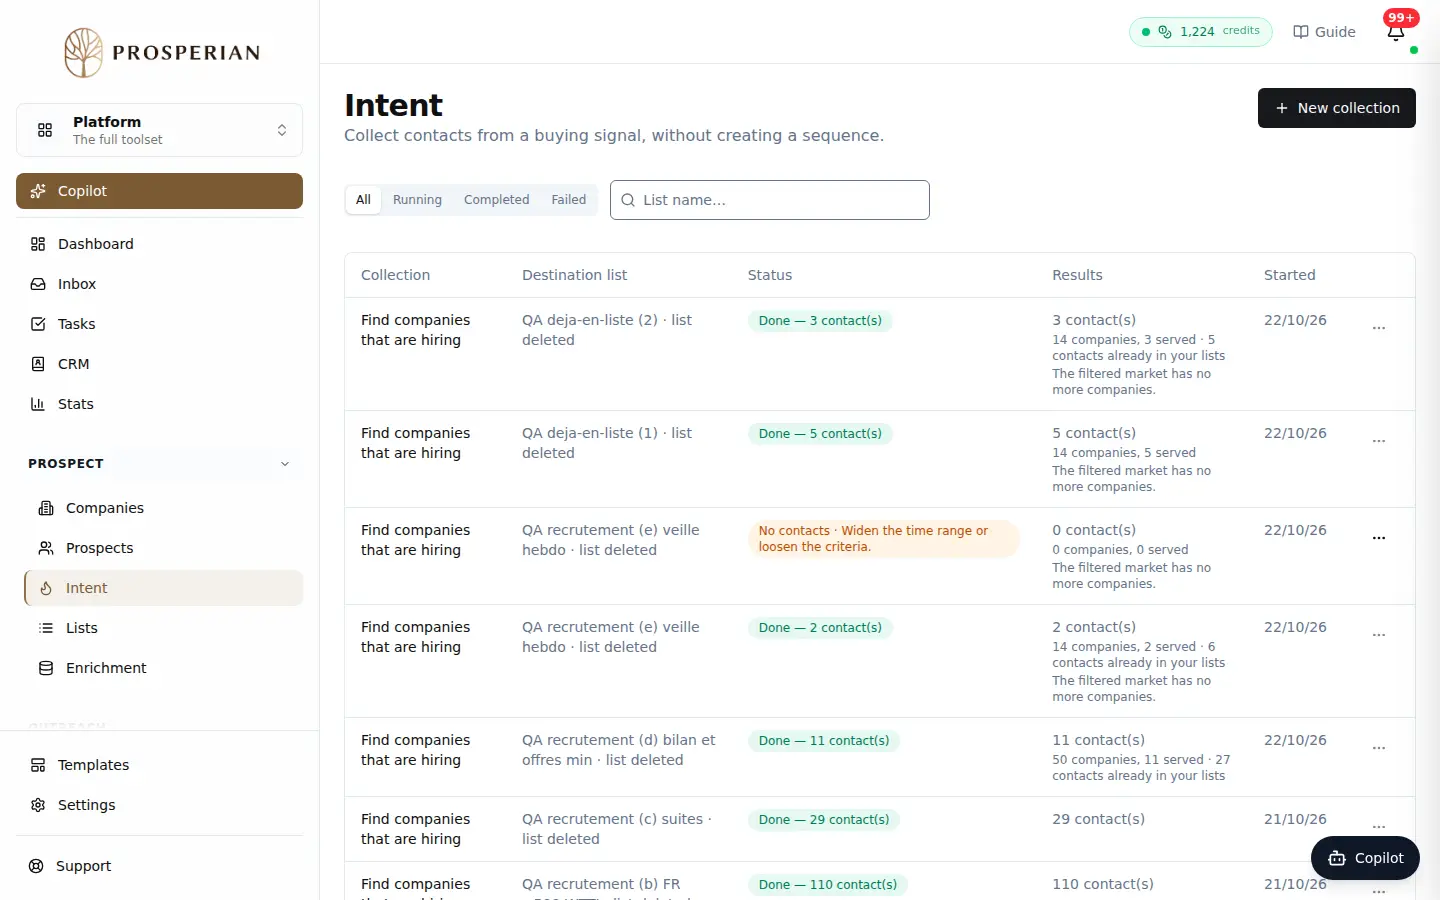
Task: Click the Companies building icon
Action: [x=46, y=508]
